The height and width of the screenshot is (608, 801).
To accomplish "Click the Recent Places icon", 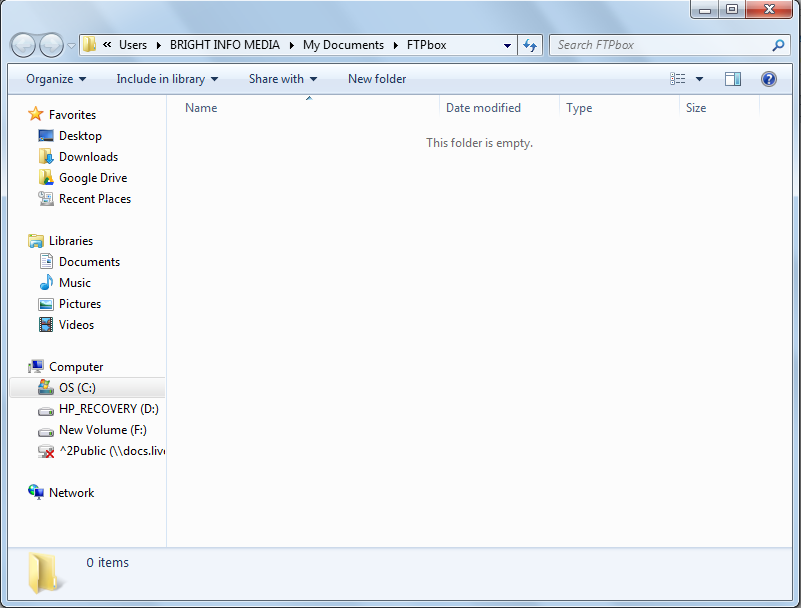I will tap(46, 199).
